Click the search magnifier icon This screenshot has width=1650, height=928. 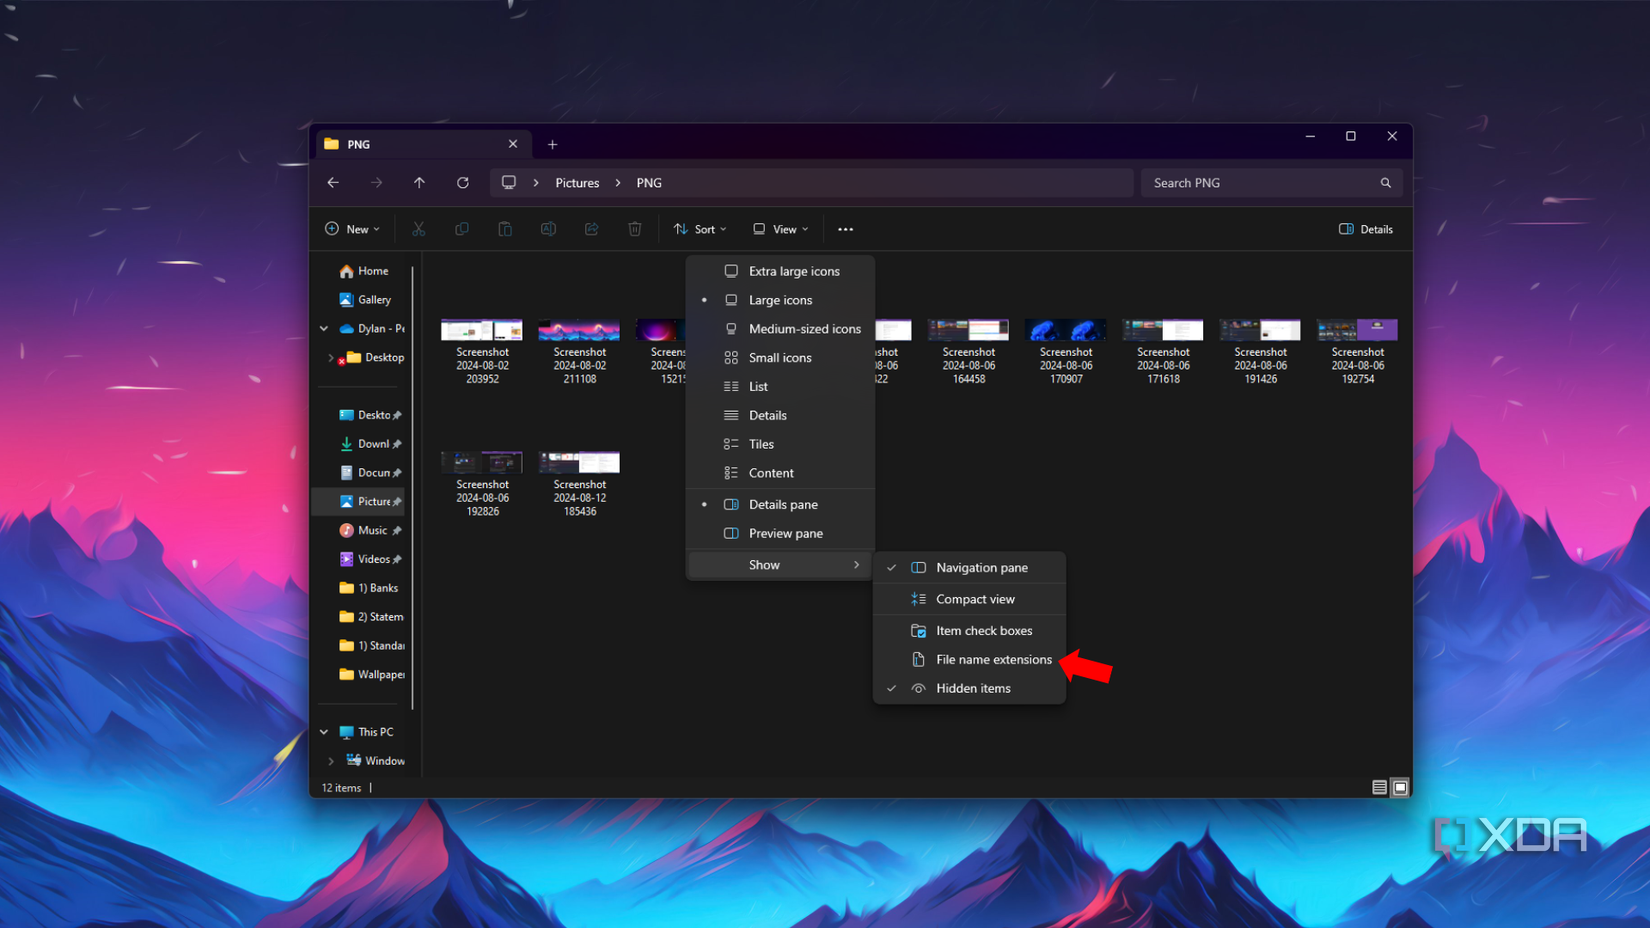click(x=1385, y=182)
